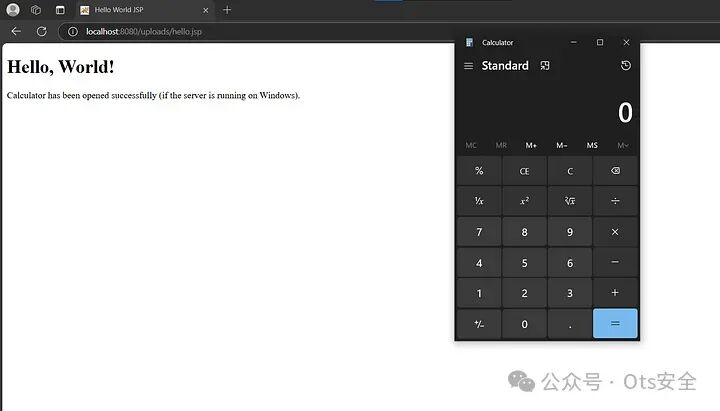Click digit 4 on the keypad
Screen dimensions: 720x411
(479, 263)
